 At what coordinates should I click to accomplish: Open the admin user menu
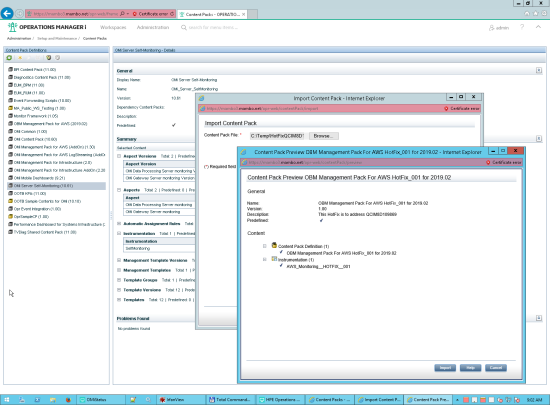(x=499, y=28)
